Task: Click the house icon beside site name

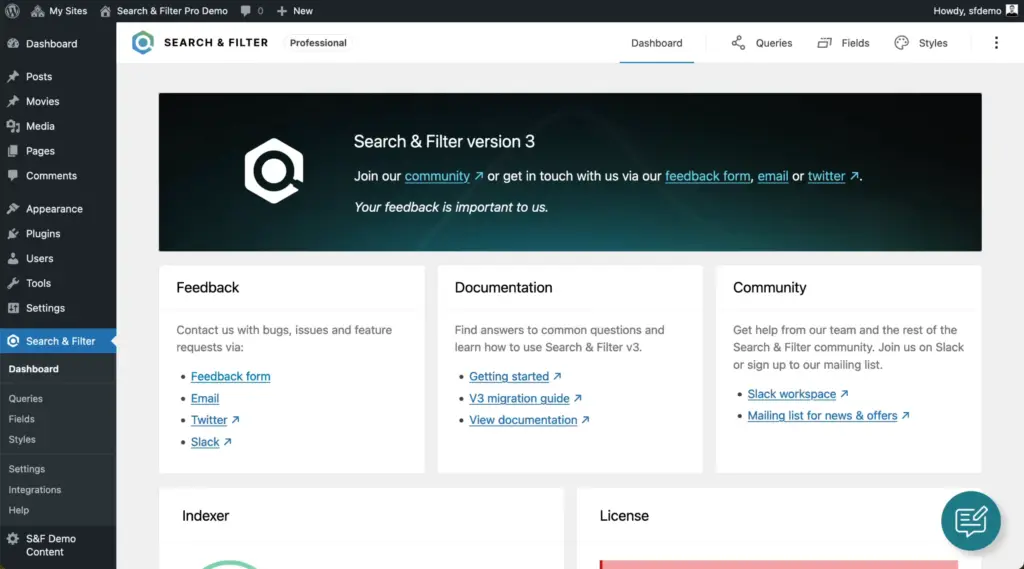Action: (x=105, y=10)
